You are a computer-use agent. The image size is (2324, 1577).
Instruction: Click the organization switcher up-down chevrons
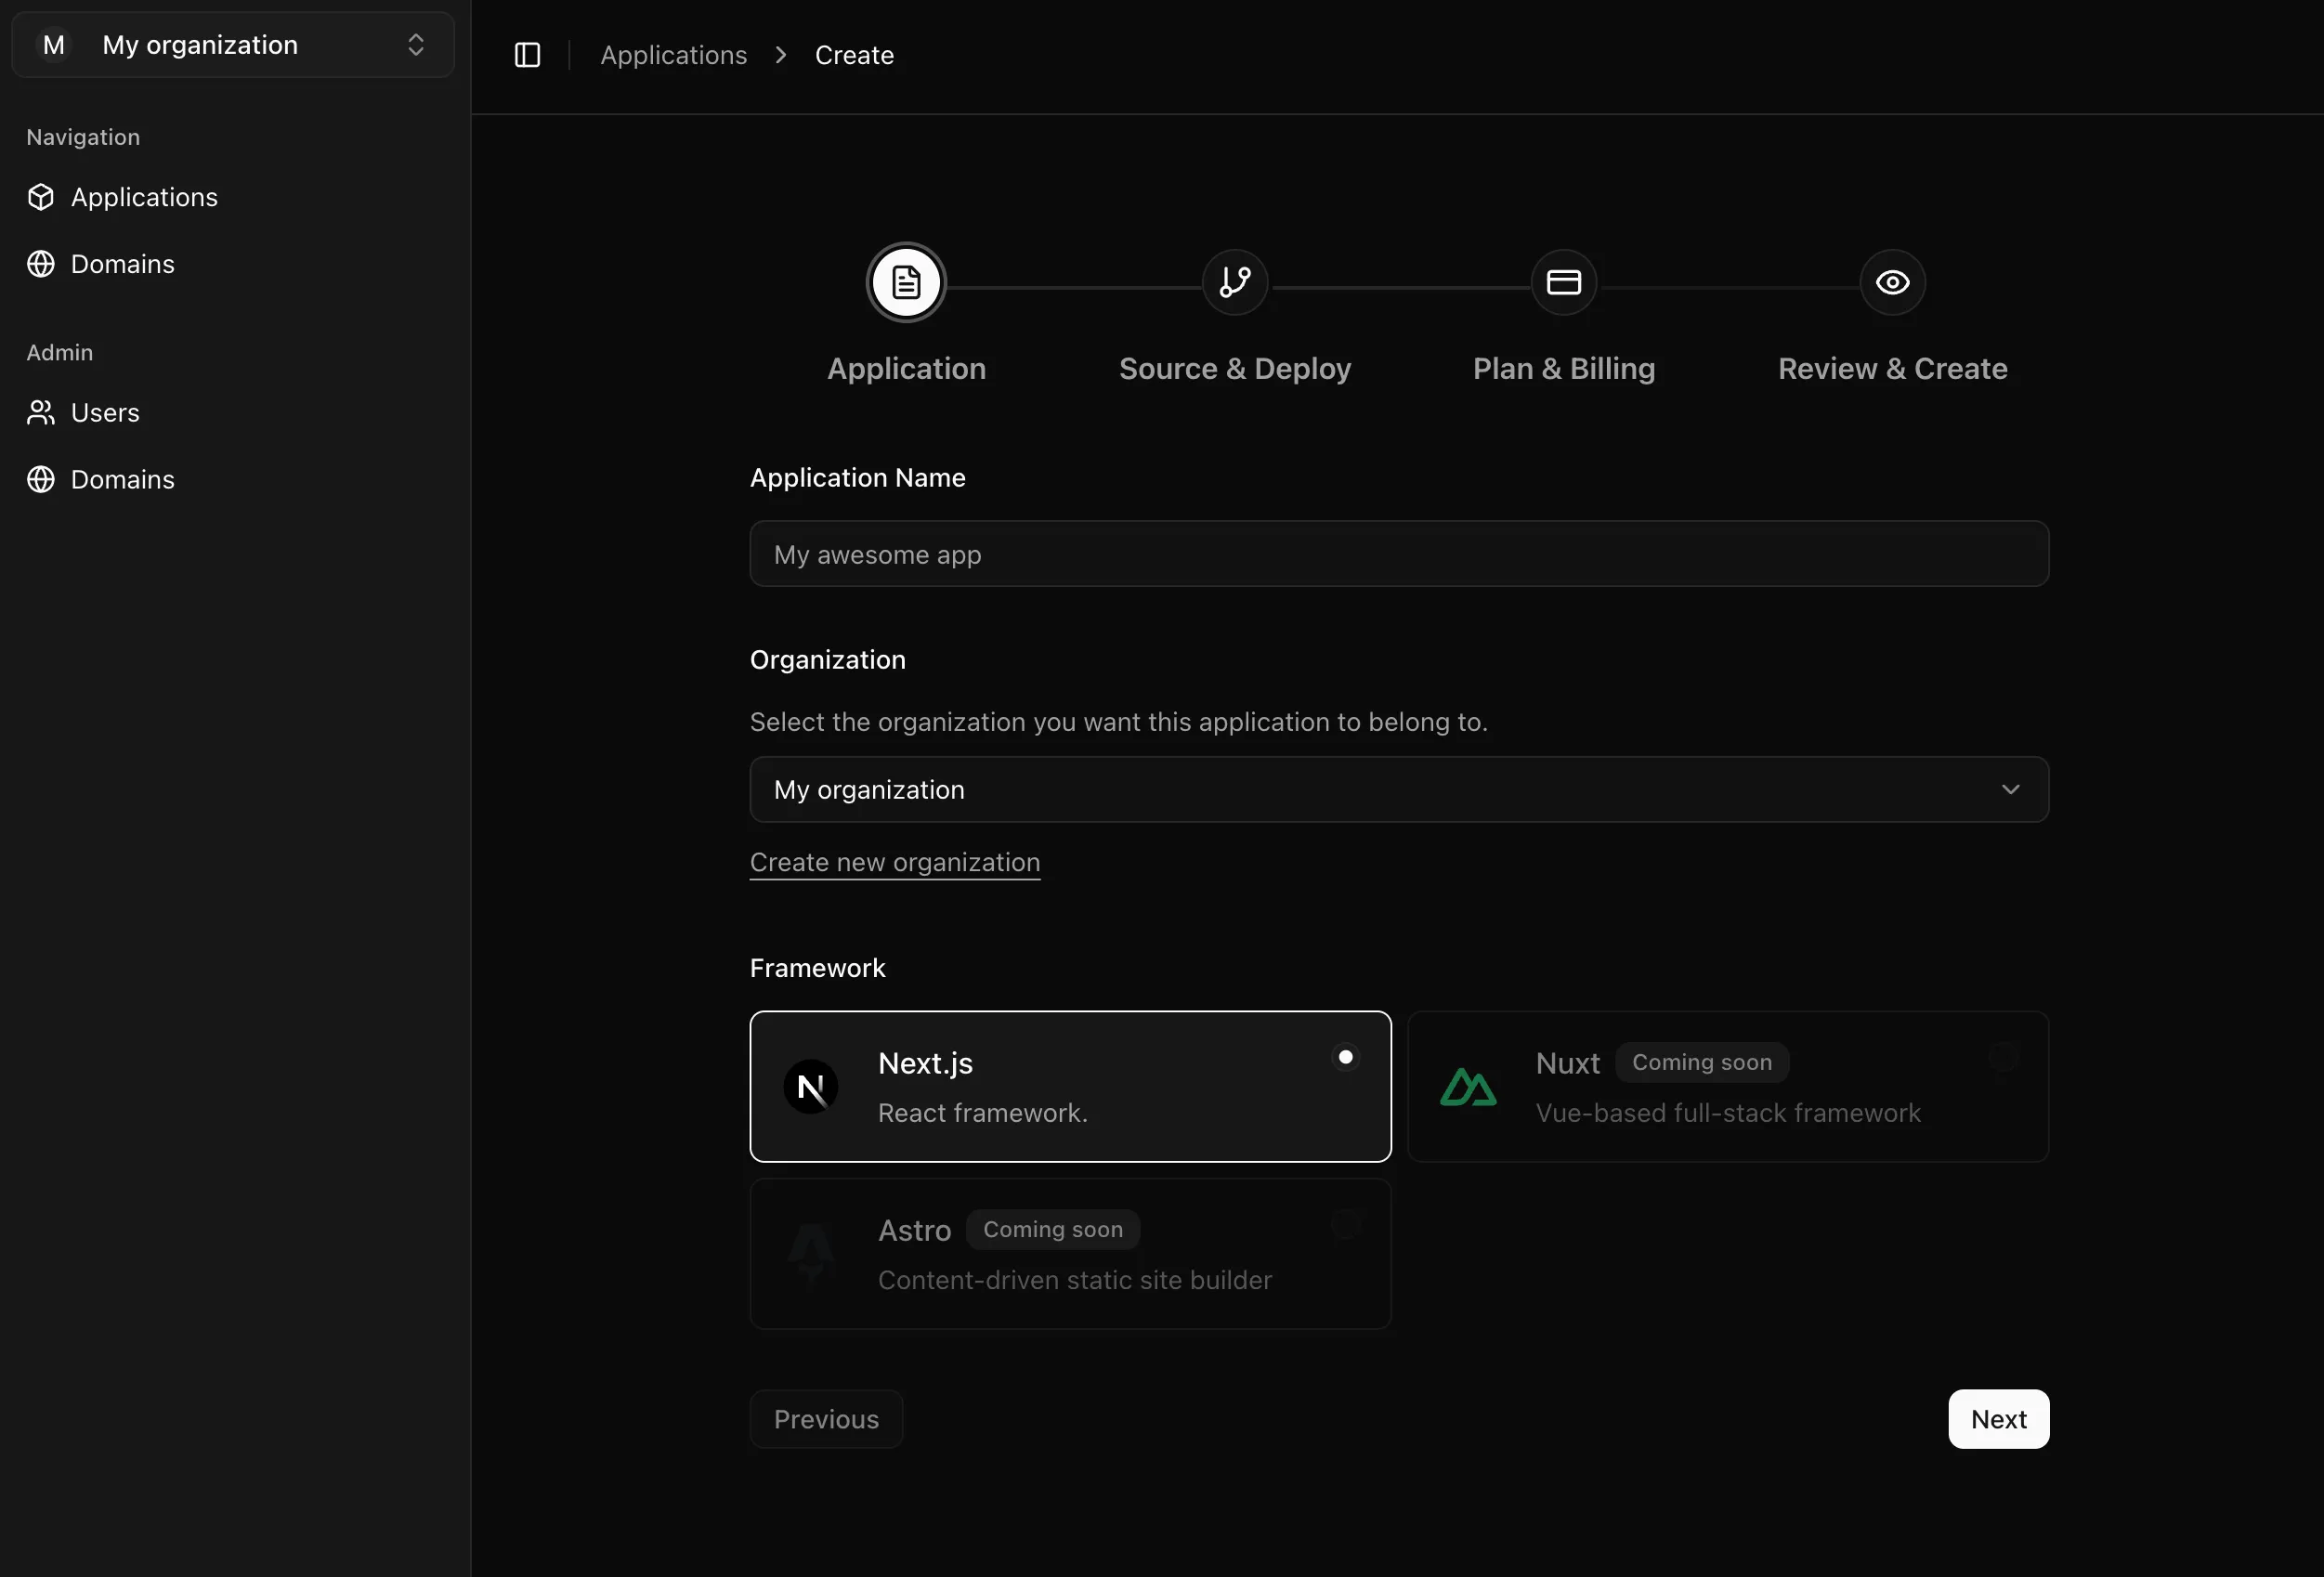coord(416,45)
